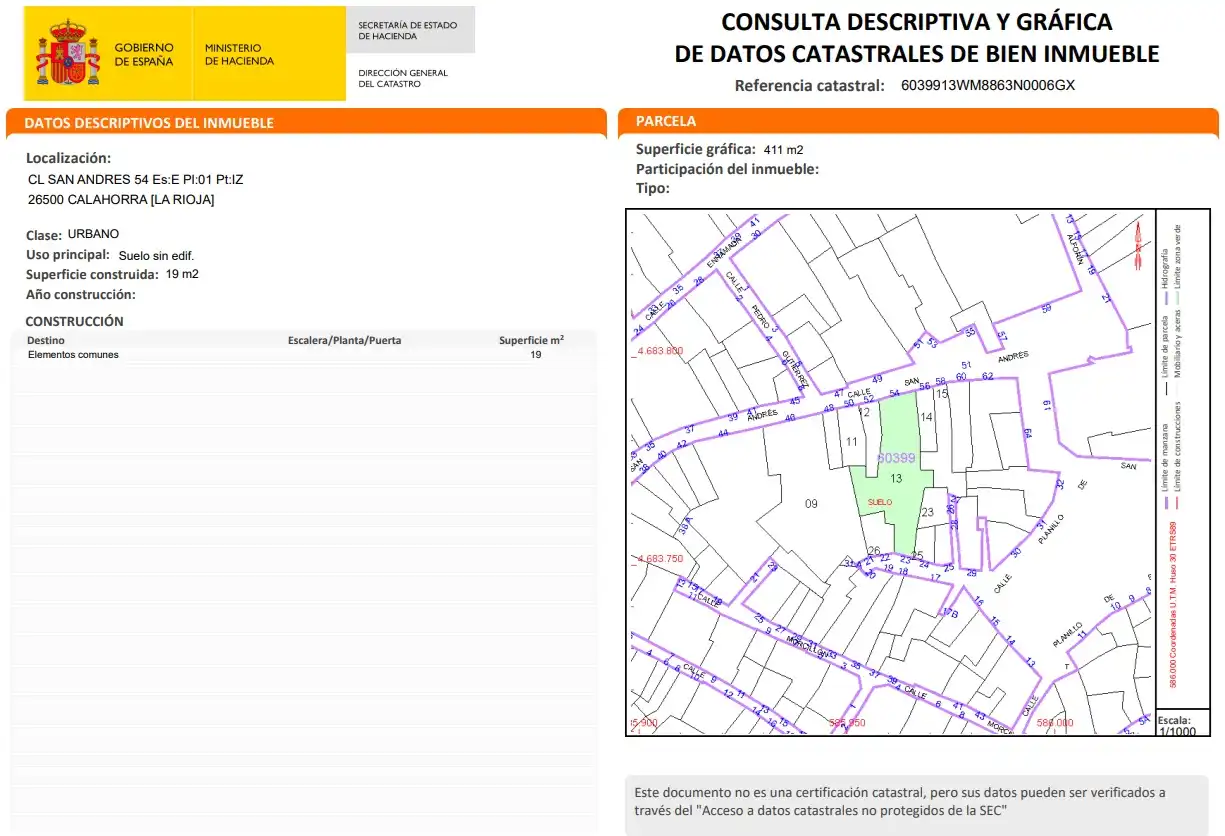Viewport: 1225px width, 836px height.
Task: Click the 'Referencia catastral:' label
Action: tap(810, 86)
